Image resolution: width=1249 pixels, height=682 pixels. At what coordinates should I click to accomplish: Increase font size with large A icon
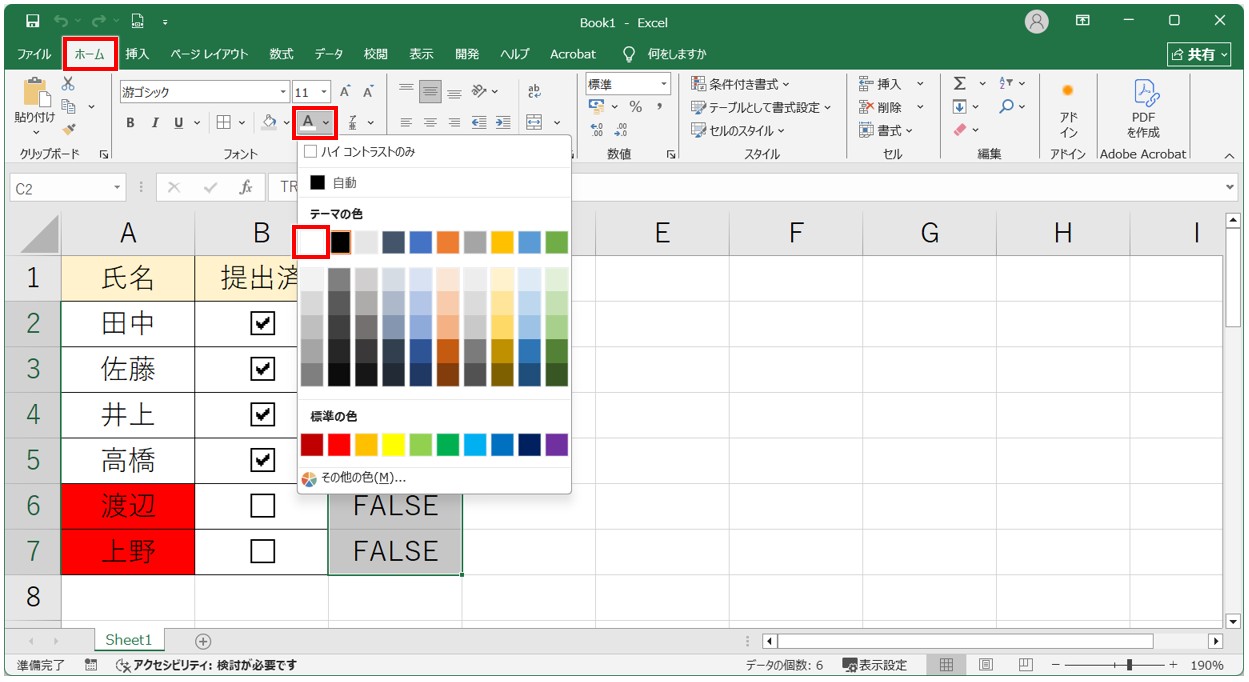[x=345, y=91]
